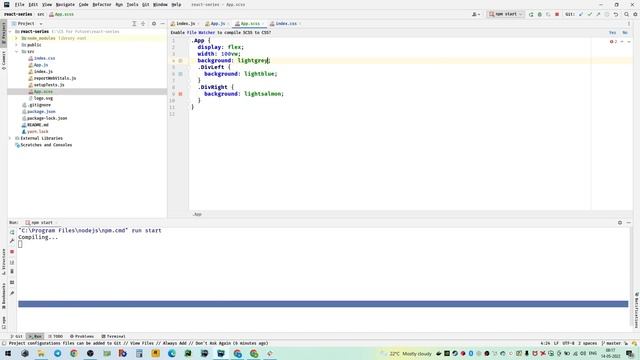Click No on File Watcher prompt
640x360 pixels.
(x=625, y=32)
